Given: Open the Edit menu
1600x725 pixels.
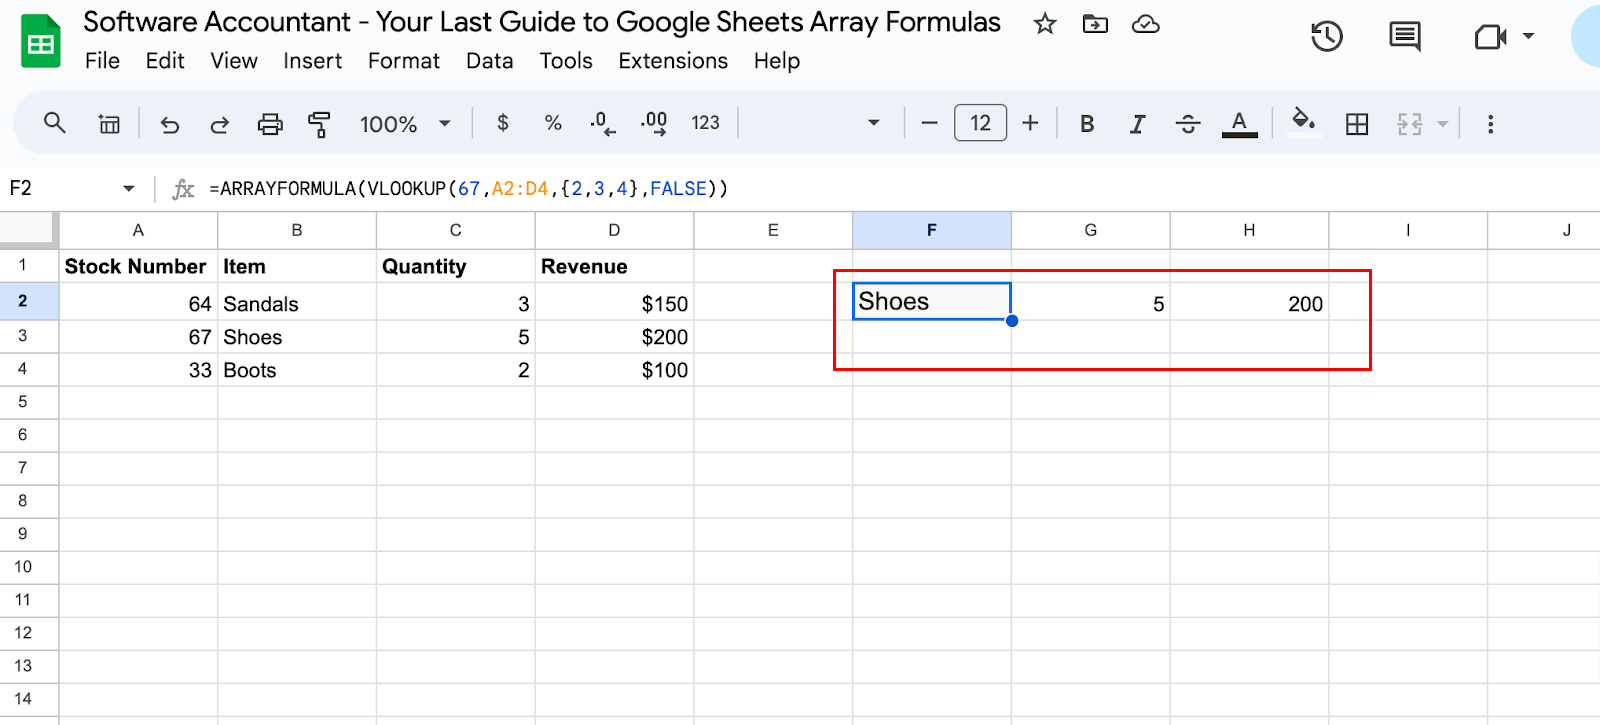Looking at the screenshot, I should [165, 61].
